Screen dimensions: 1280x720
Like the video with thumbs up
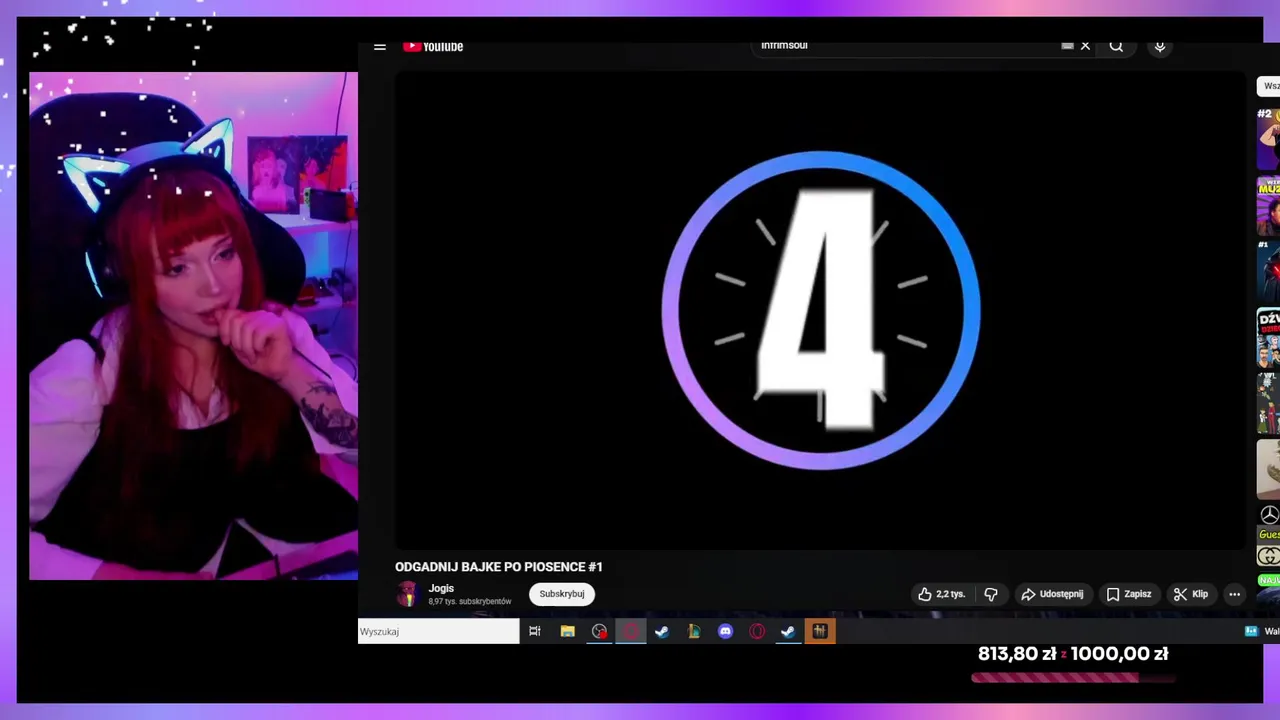point(942,594)
